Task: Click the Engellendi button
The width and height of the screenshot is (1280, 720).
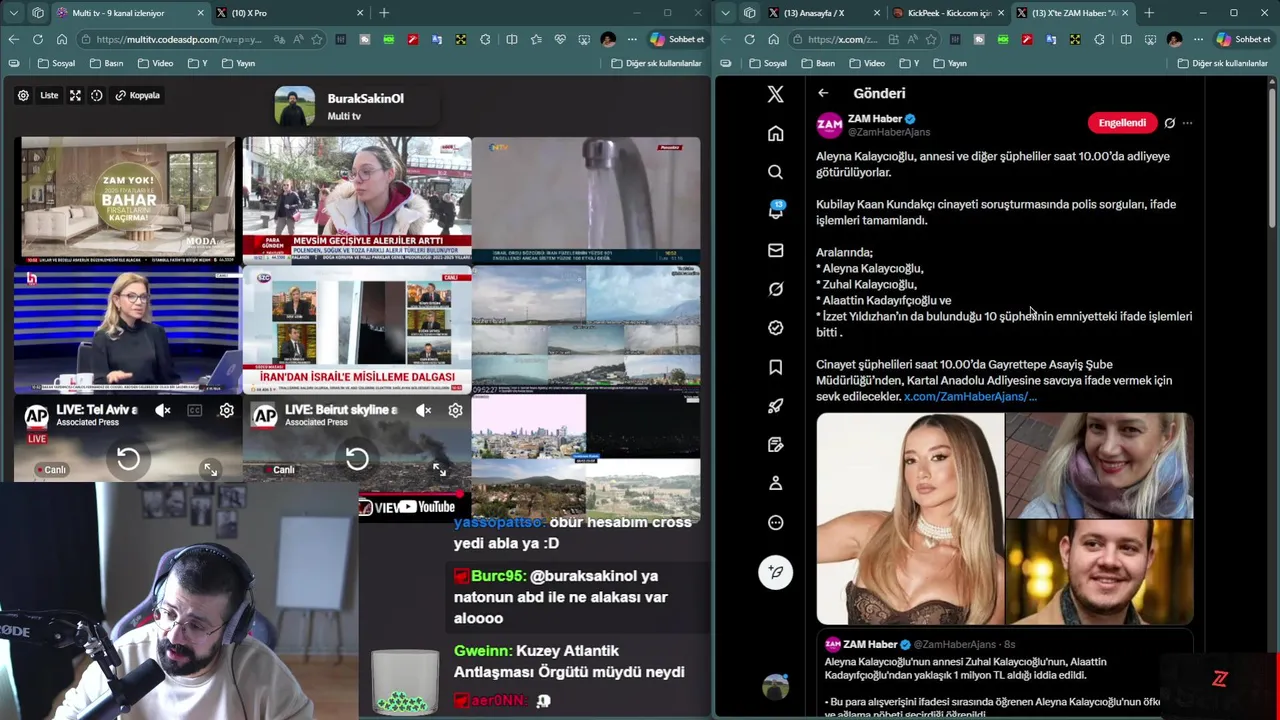Action: click(1122, 123)
